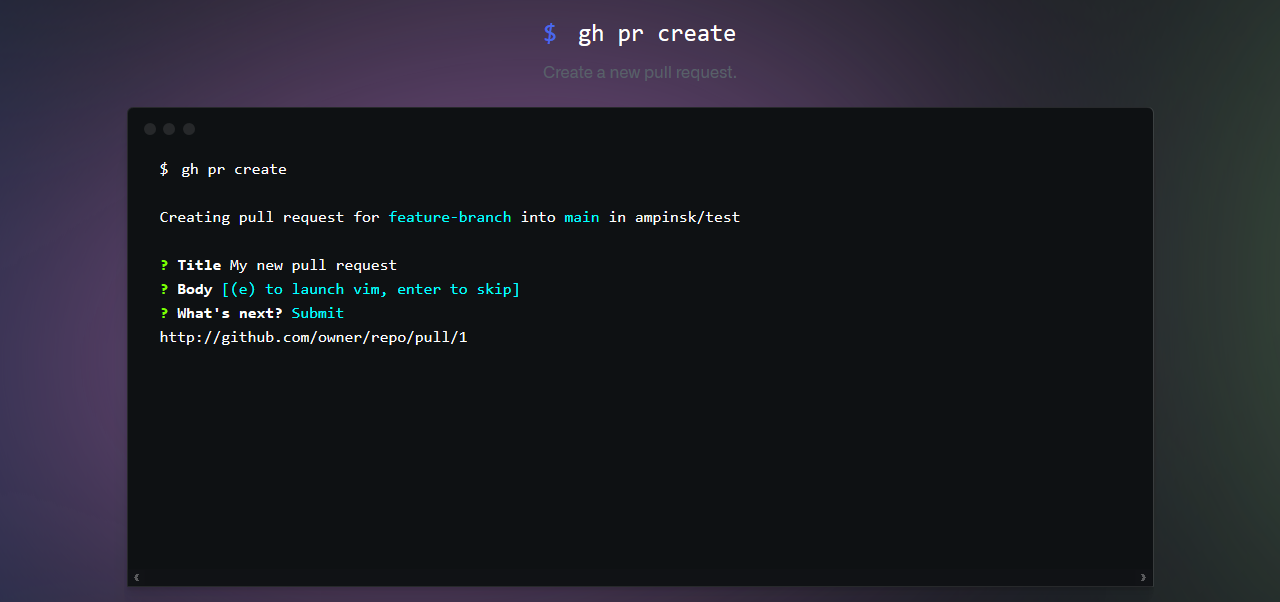
Task: Click the progress bar beneath the terminal window
Action: click(x=639, y=576)
